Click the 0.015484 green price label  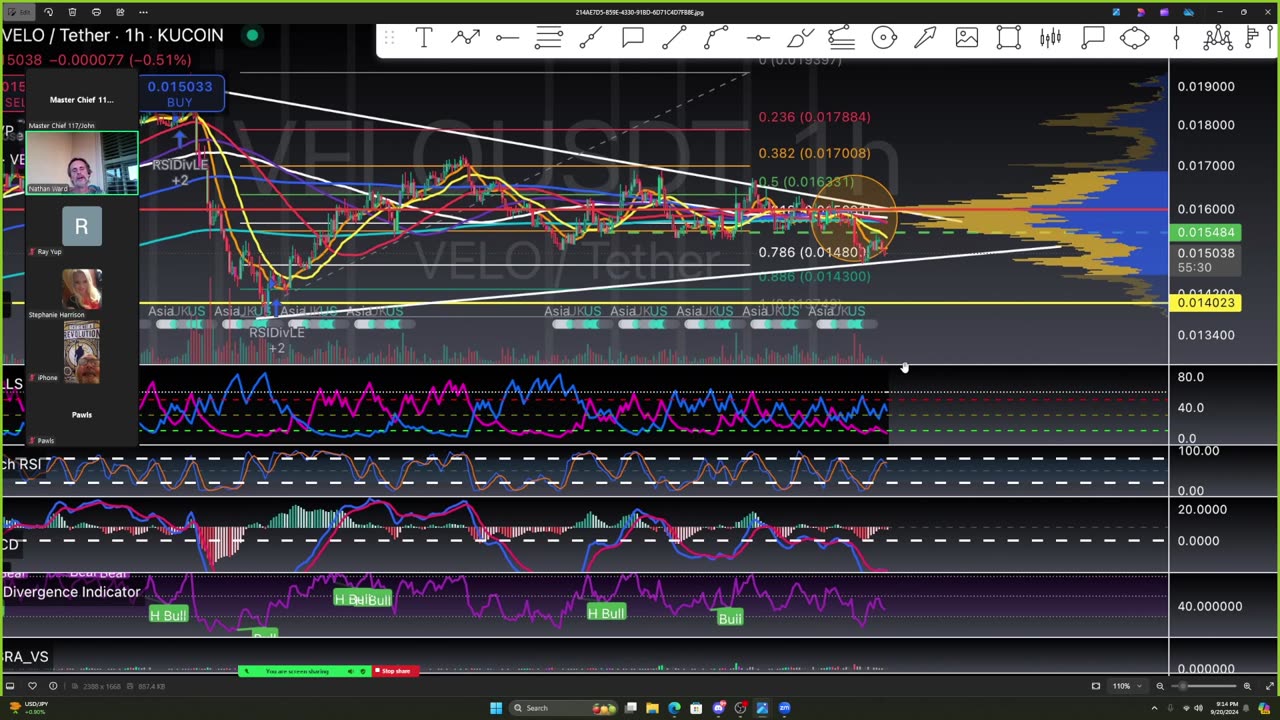1206,232
